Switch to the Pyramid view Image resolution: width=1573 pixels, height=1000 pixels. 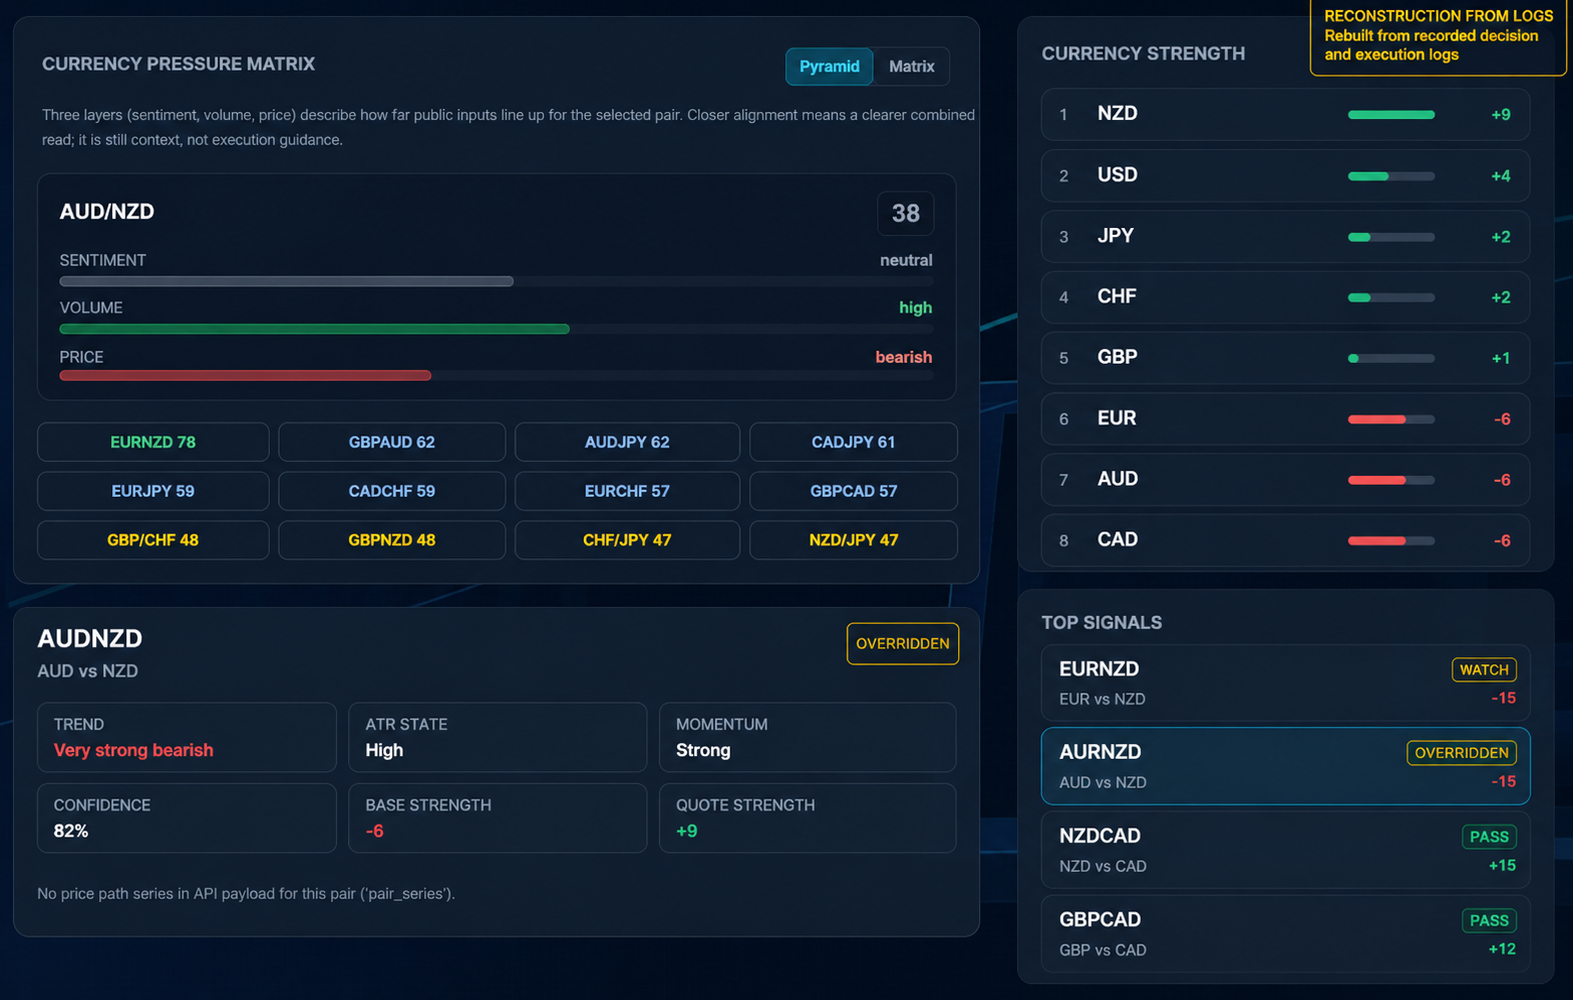[x=829, y=66]
